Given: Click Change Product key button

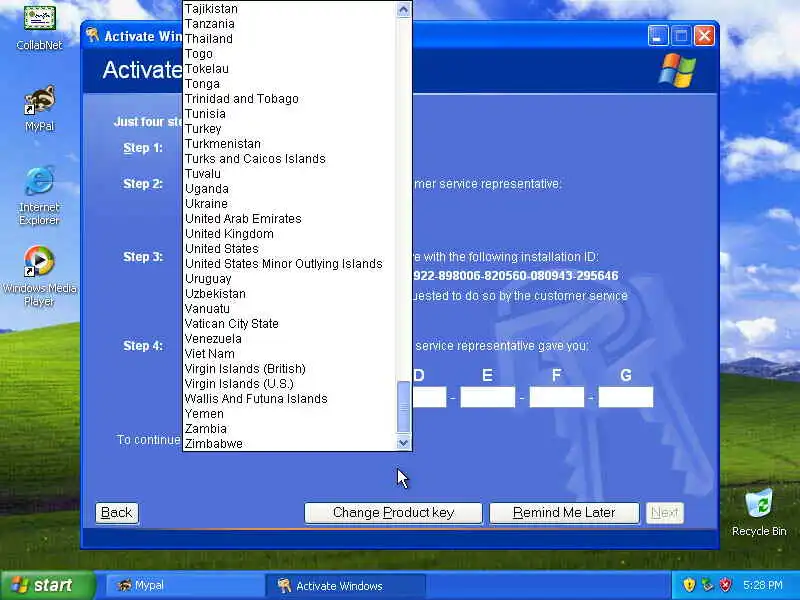Looking at the screenshot, I should [393, 513].
